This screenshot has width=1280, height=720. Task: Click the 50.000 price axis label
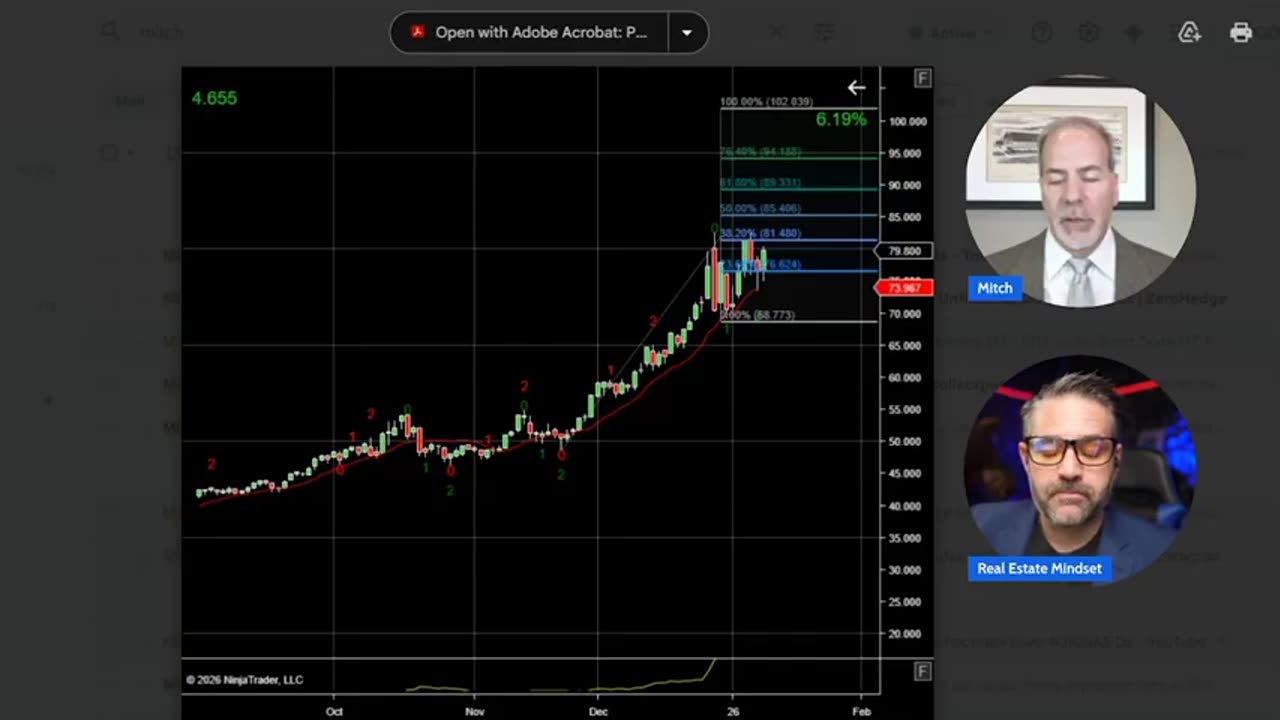[907, 442]
